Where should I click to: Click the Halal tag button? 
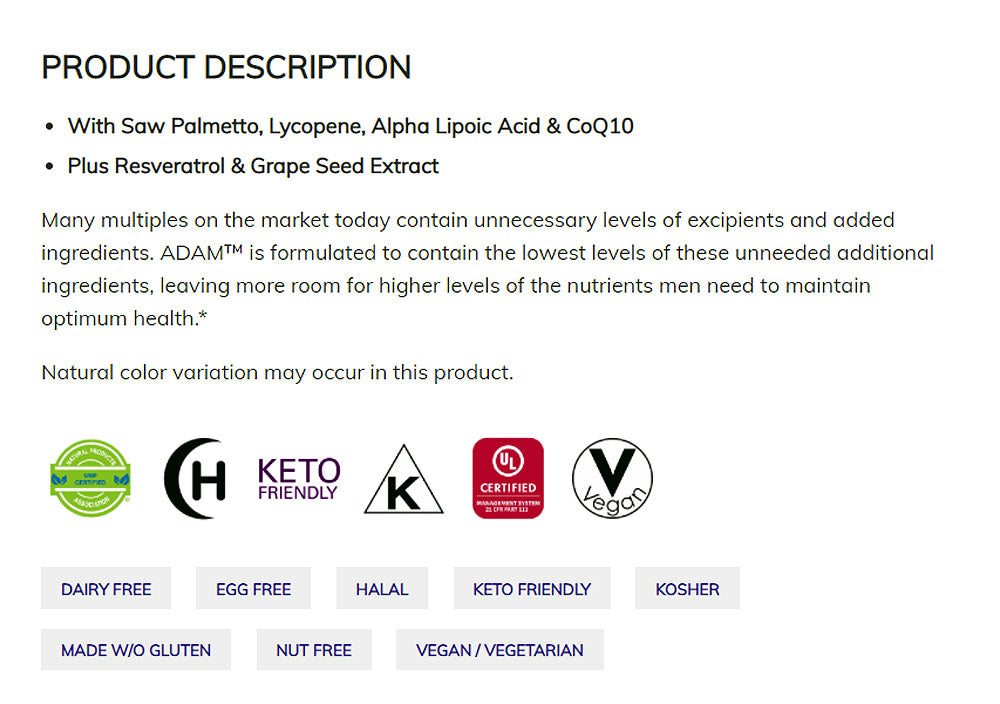click(x=382, y=589)
